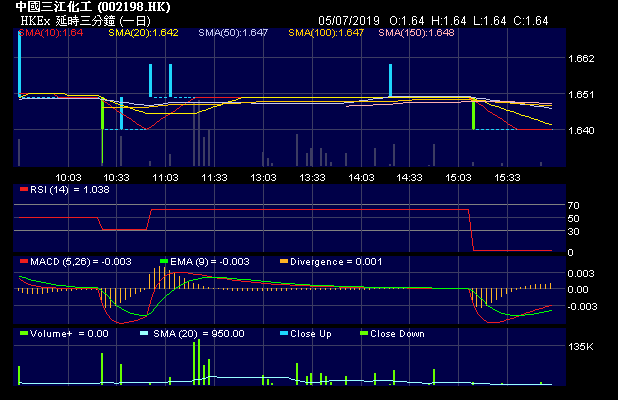Image resolution: width=618 pixels, height=400 pixels.
Task: Click the Close Down legend label
Action: (398, 334)
